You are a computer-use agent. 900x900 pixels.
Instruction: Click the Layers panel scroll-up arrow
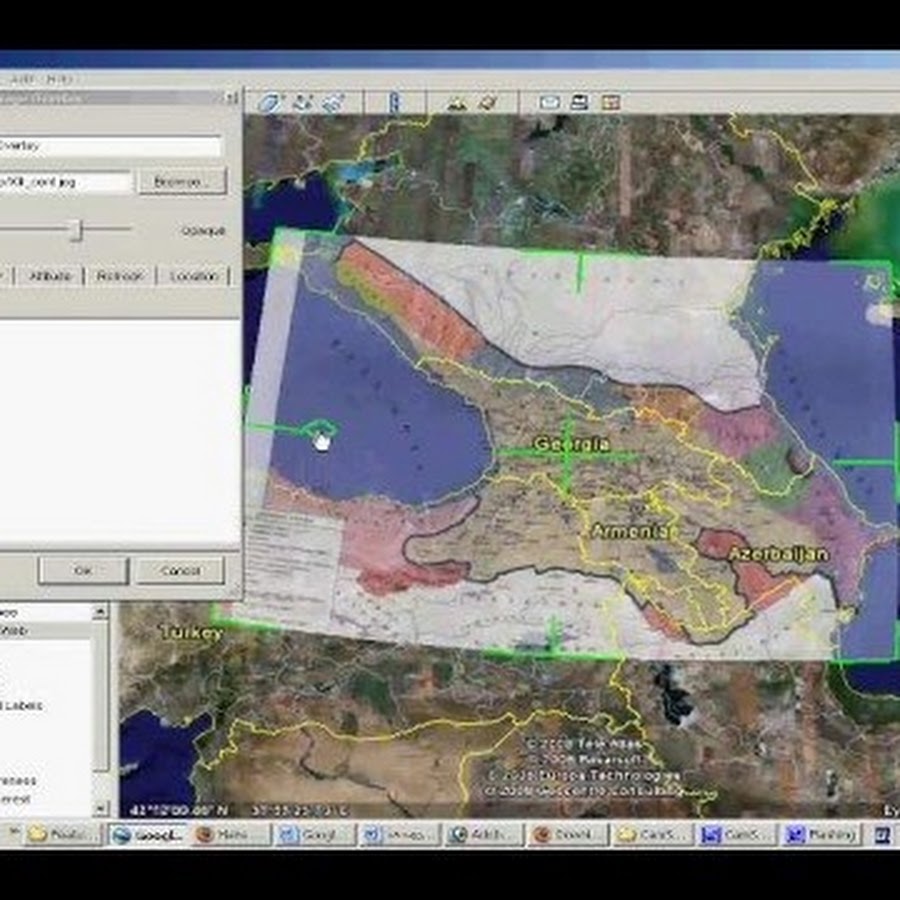pyautogui.click(x=100, y=612)
